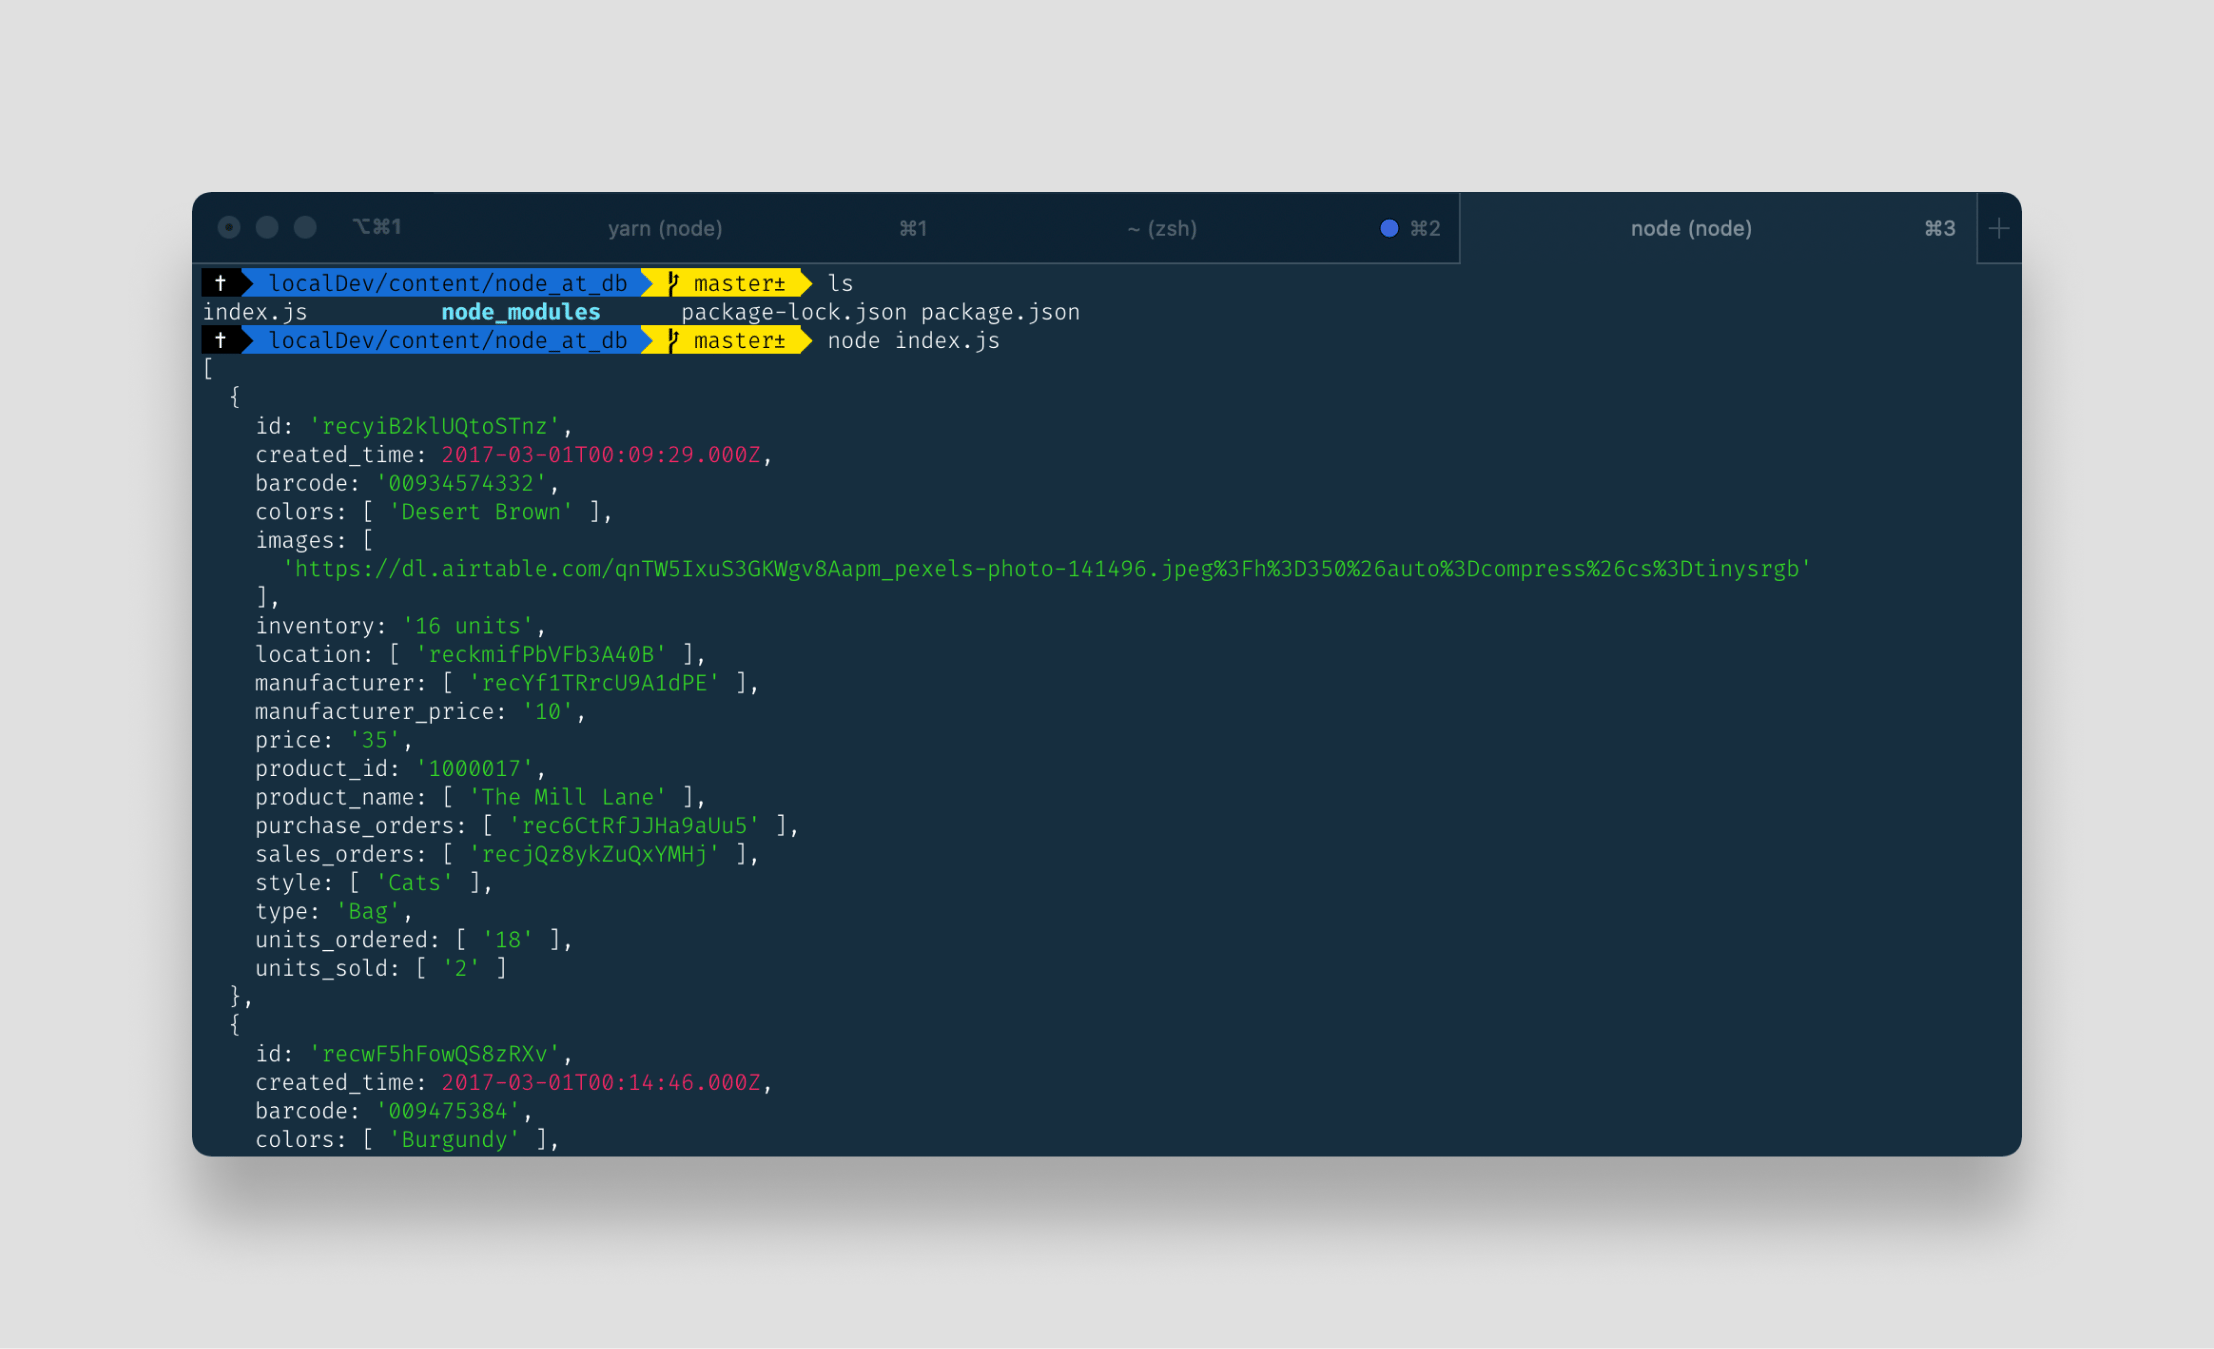The image size is (2214, 1349).
Task: Click the price value '35'
Action: point(375,740)
